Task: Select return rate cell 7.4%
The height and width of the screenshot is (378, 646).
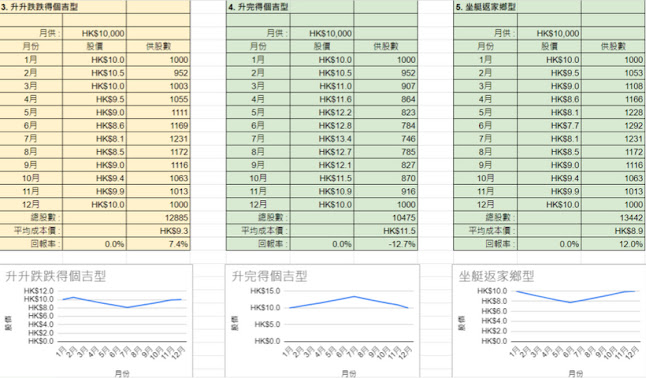Action: (158, 244)
